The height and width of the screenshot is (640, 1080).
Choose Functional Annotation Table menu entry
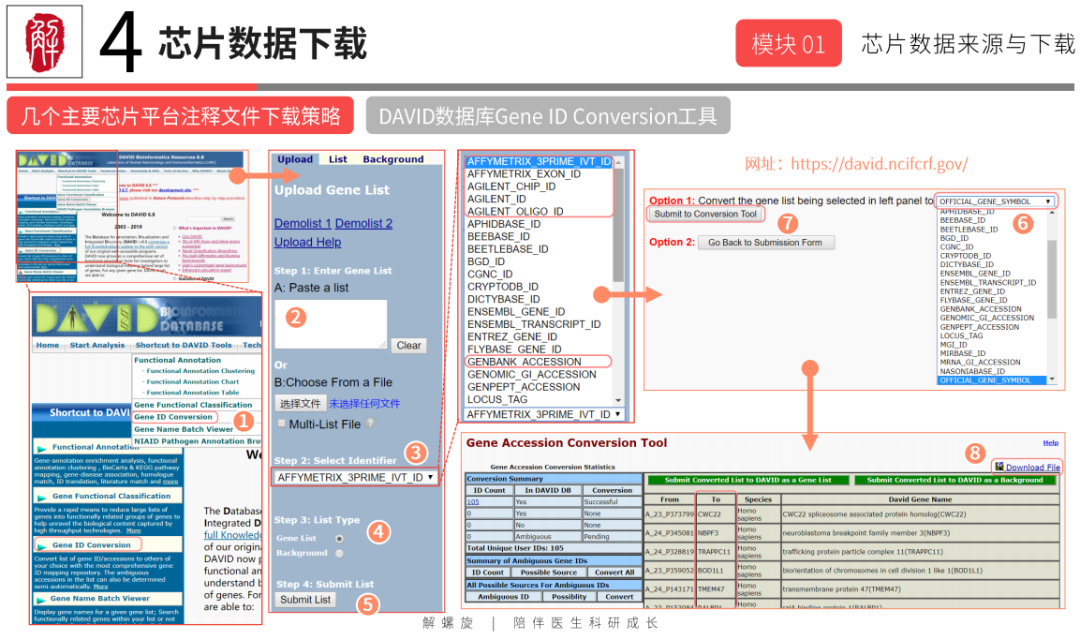coord(193,393)
